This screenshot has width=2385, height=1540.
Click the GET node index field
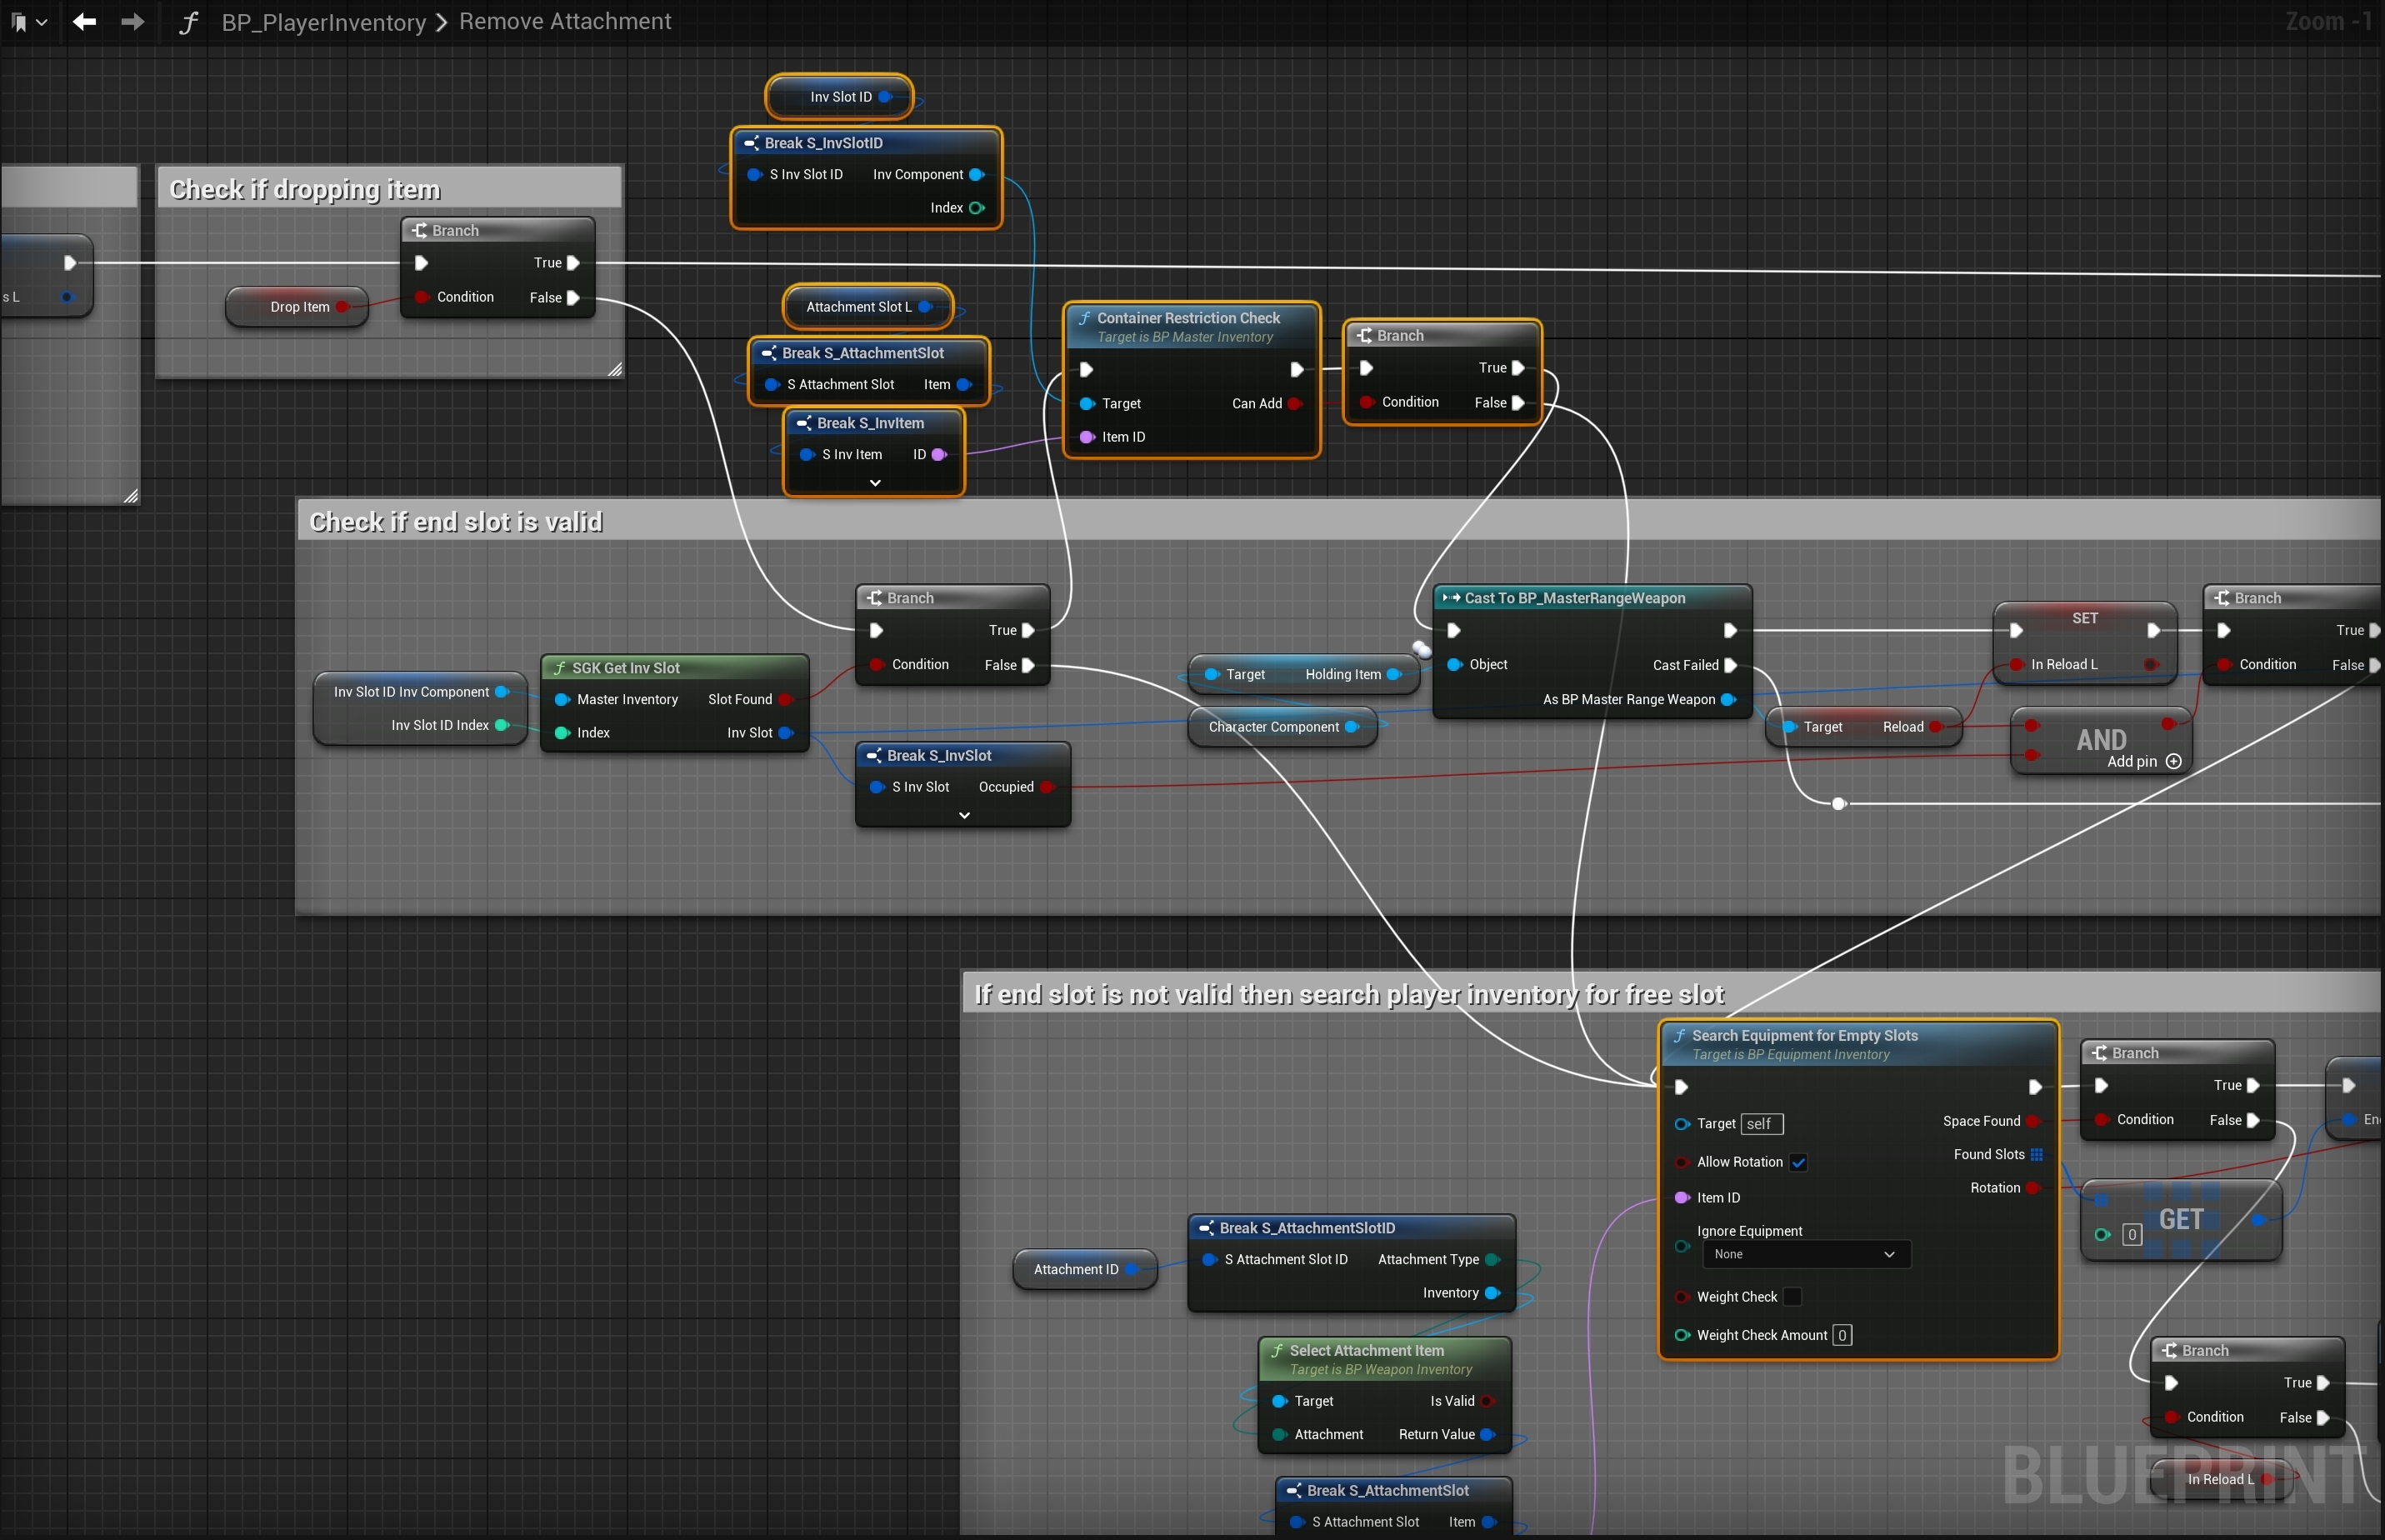(2132, 1235)
